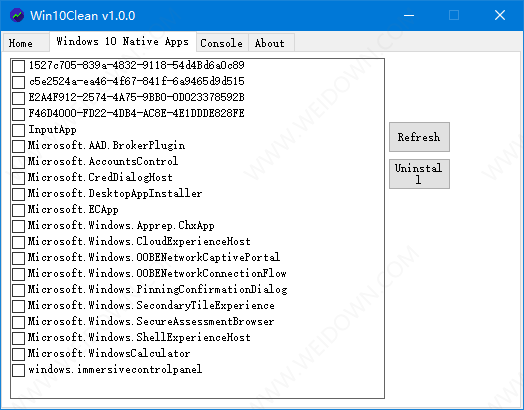This screenshot has height=410, width=524.
Task: Check Microsoft.DesktopAppInstaller checkbox
Action: pyautogui.click(x=18, y=194)
